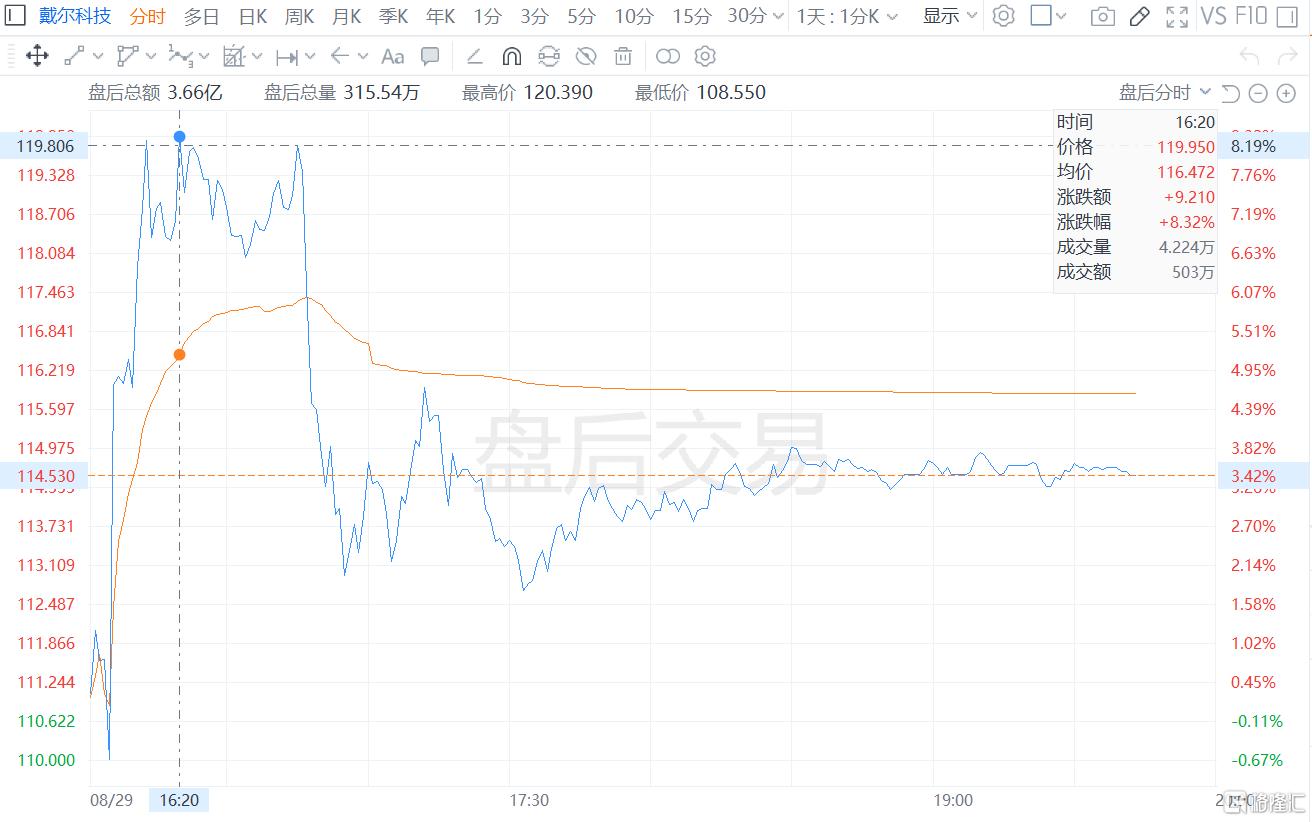The width and height of the screenshot is (1312, 822).
Task: Open the VS compare function
Action: [1213, 16]
